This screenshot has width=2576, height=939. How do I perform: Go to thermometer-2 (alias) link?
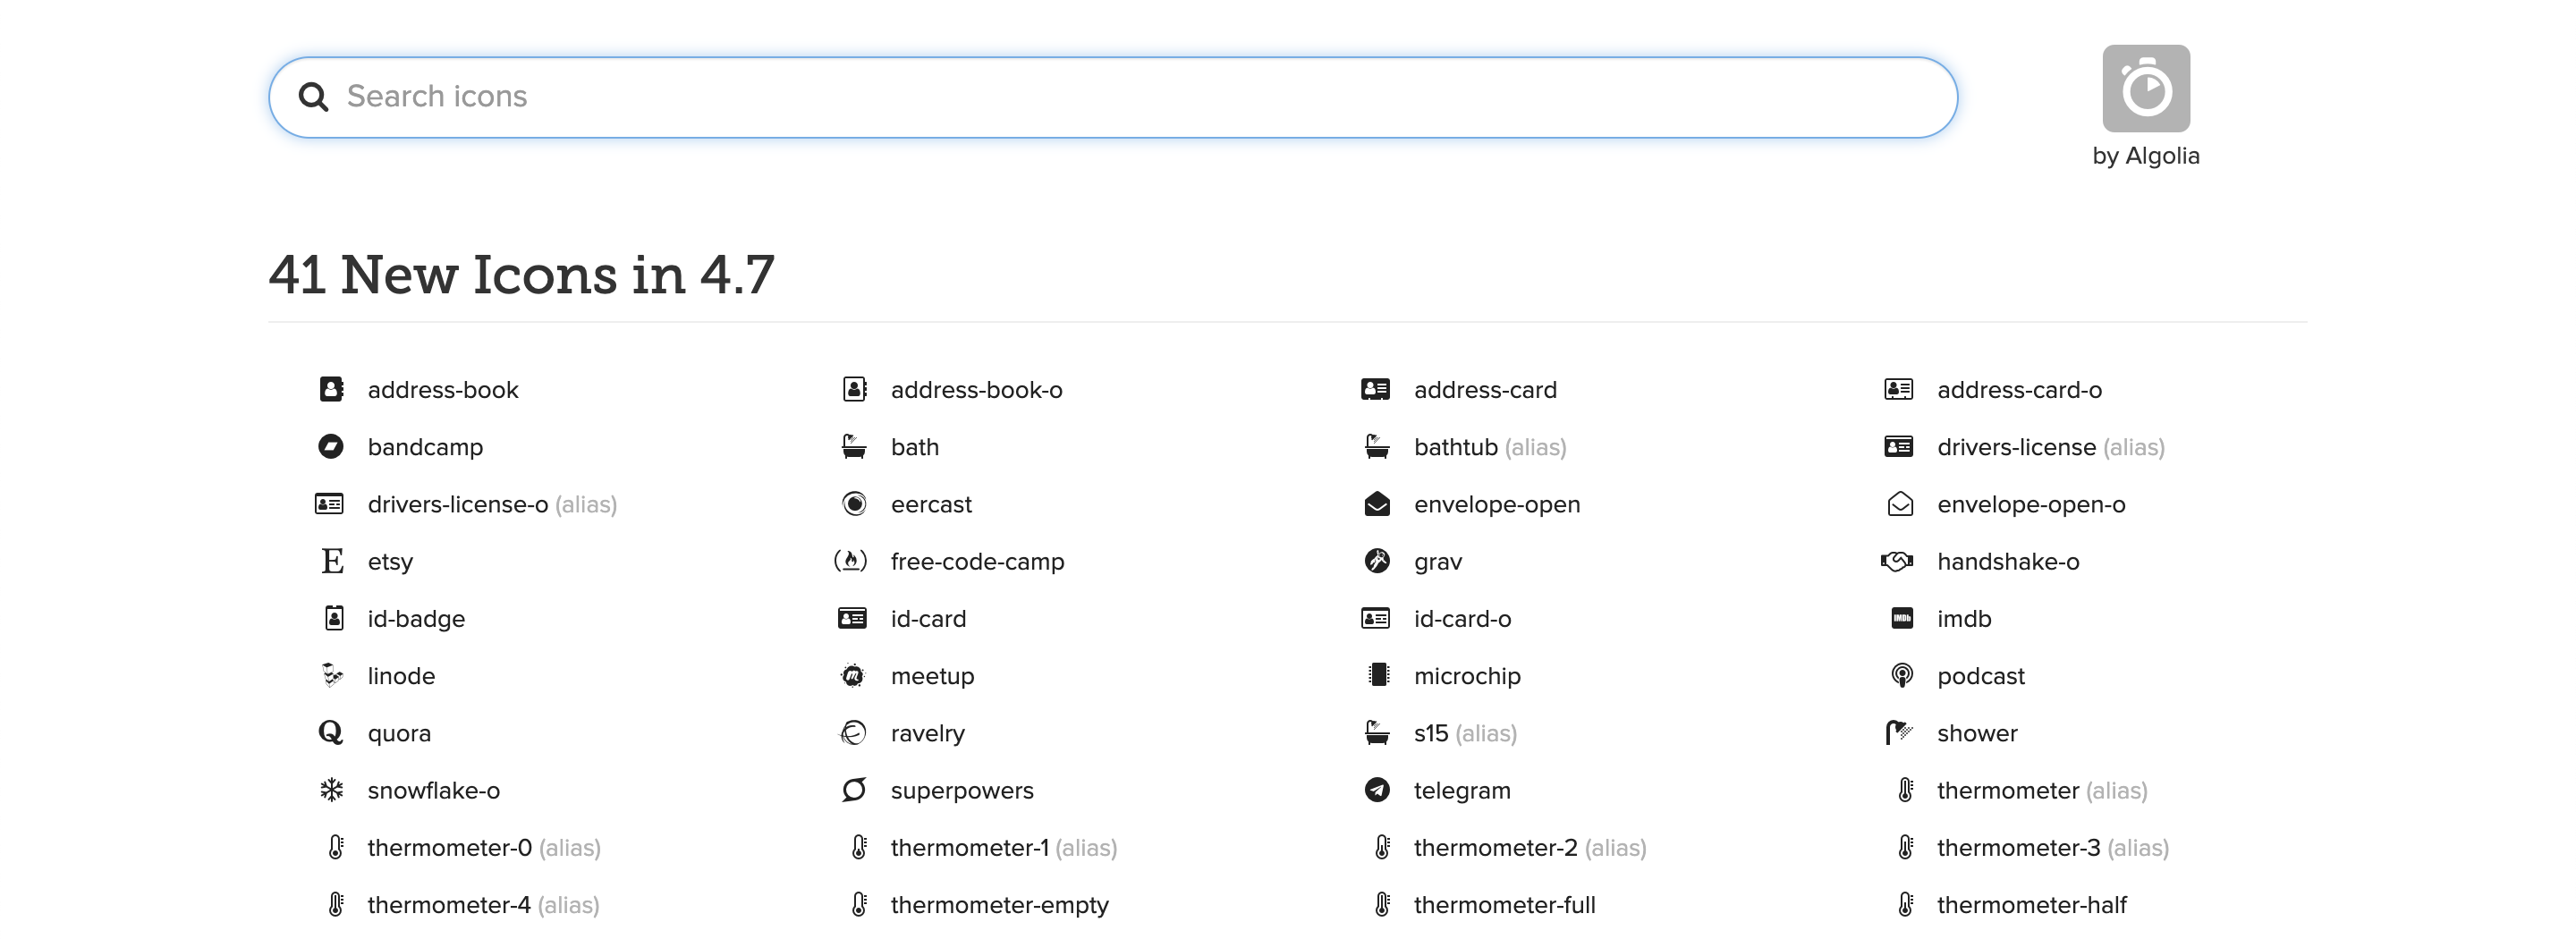point(1530,848)
